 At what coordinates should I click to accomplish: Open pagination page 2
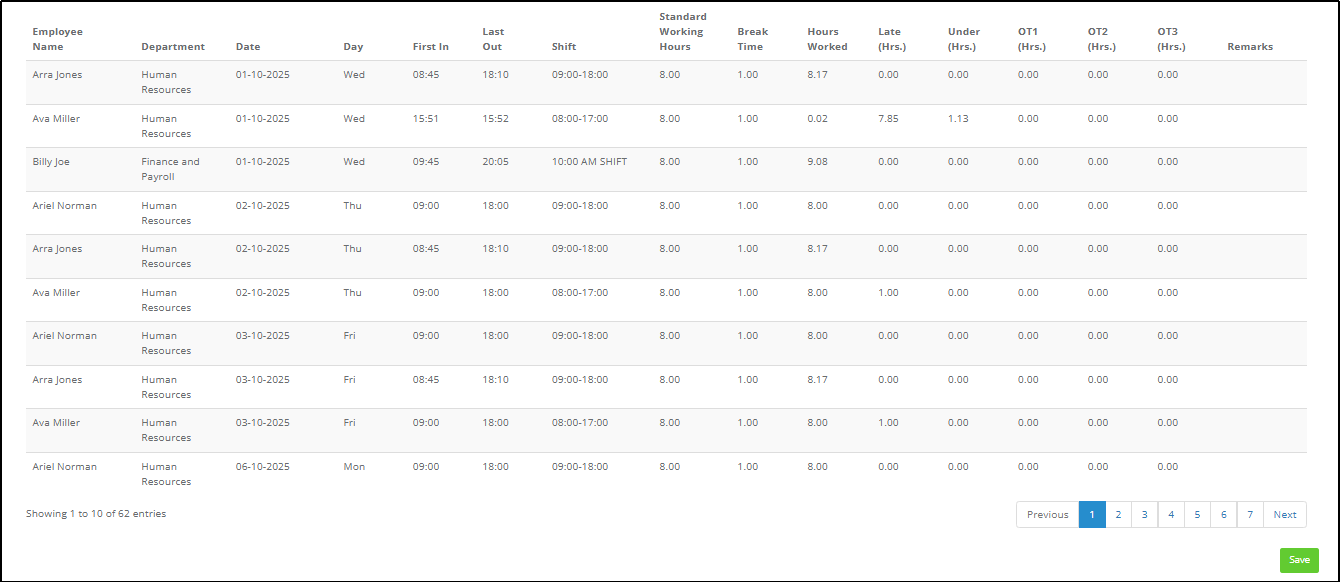tap(1118, 514)
